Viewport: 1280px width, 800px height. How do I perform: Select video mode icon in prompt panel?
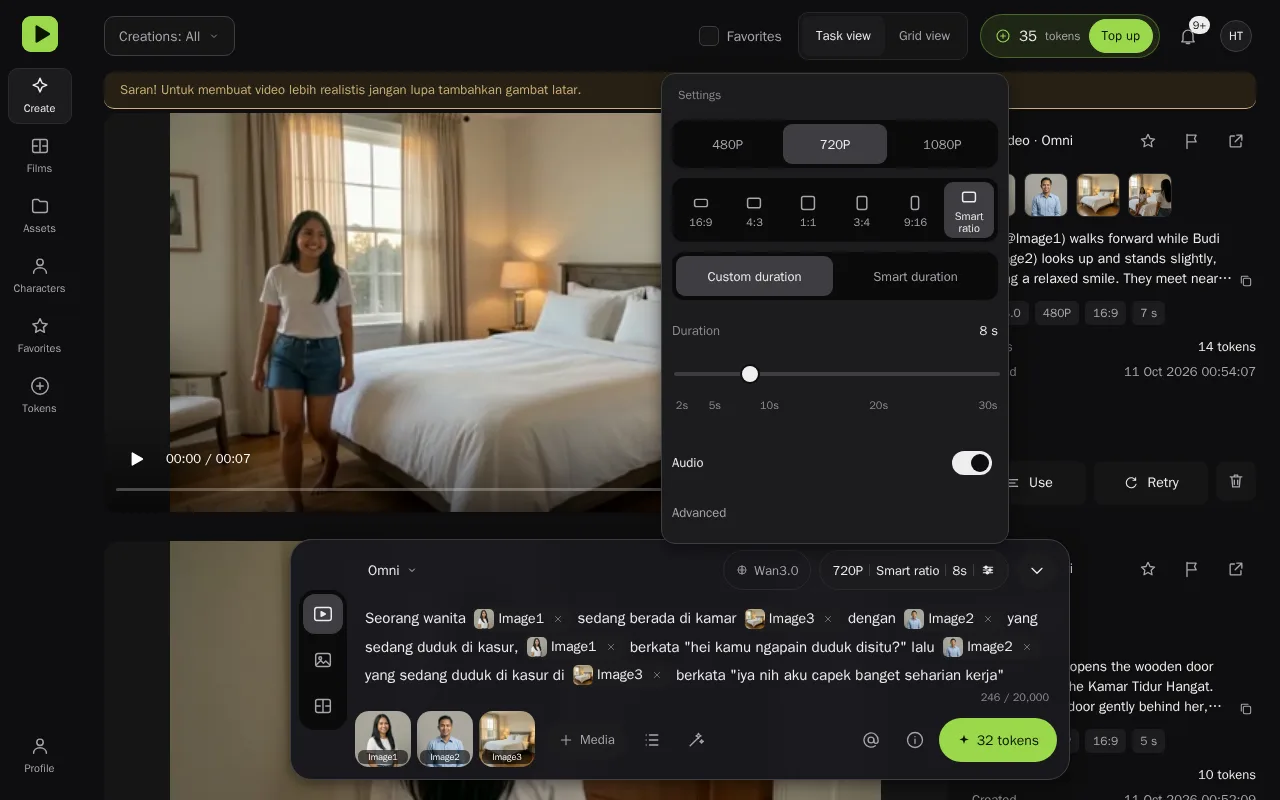[323, 614]
